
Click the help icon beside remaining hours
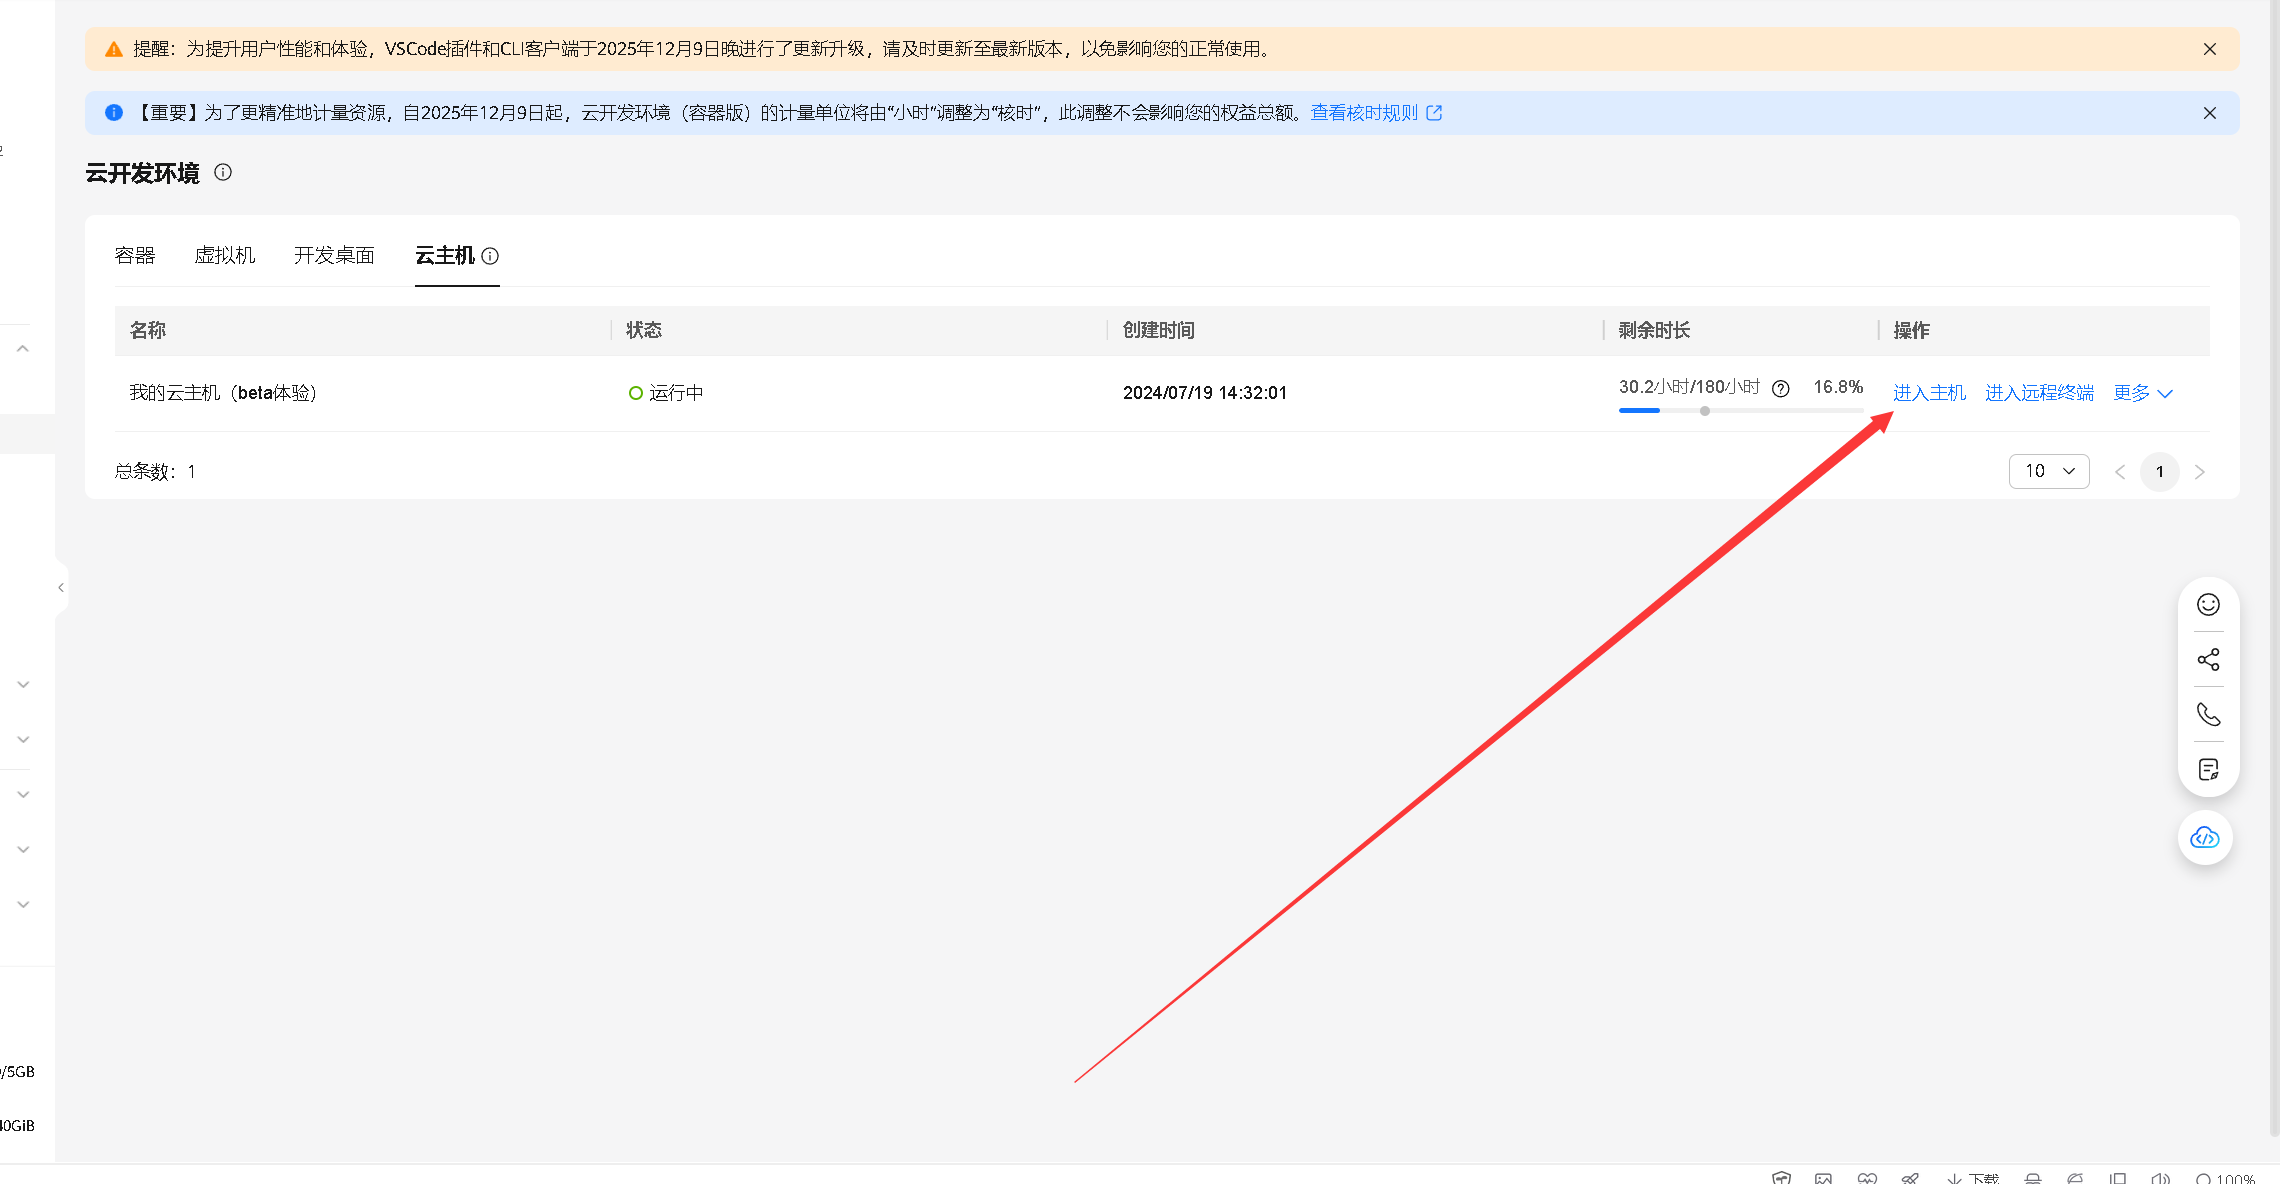(x=1780, y=388)
